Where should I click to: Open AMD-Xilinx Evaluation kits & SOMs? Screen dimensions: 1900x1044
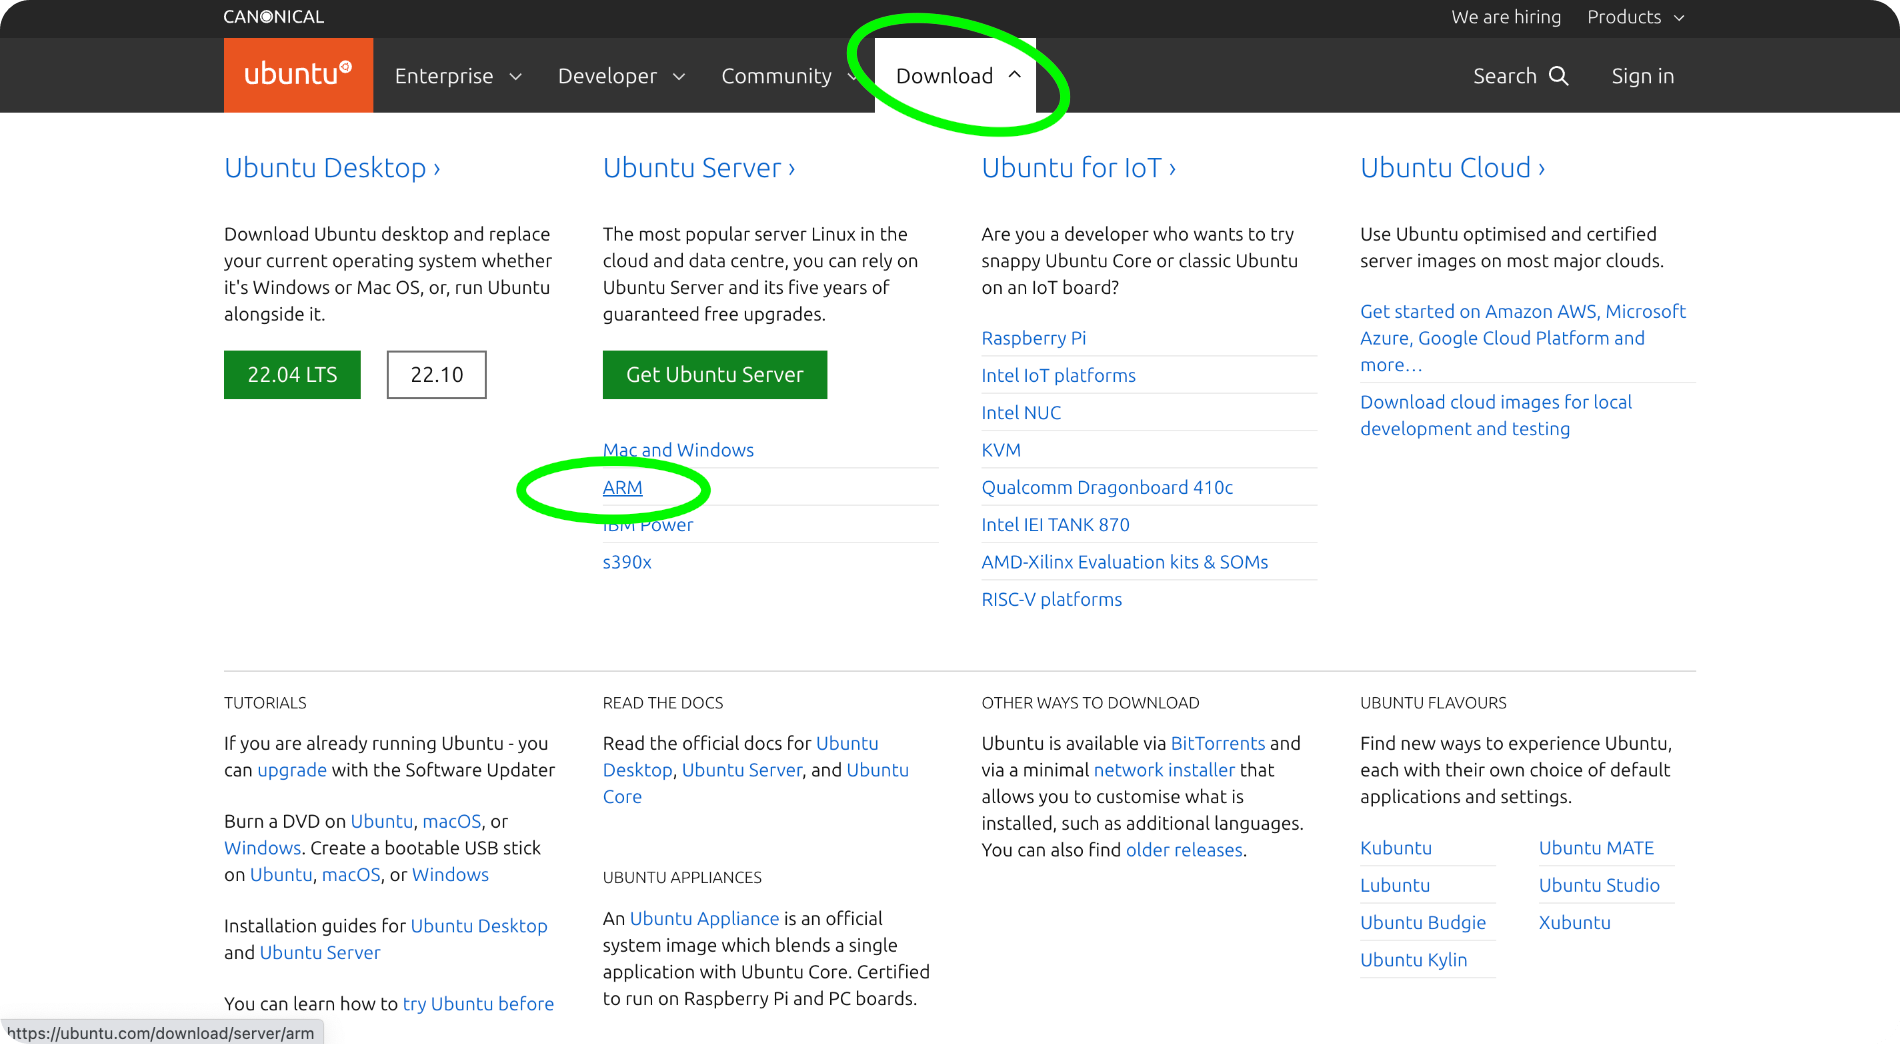[x=1125, y=562]
